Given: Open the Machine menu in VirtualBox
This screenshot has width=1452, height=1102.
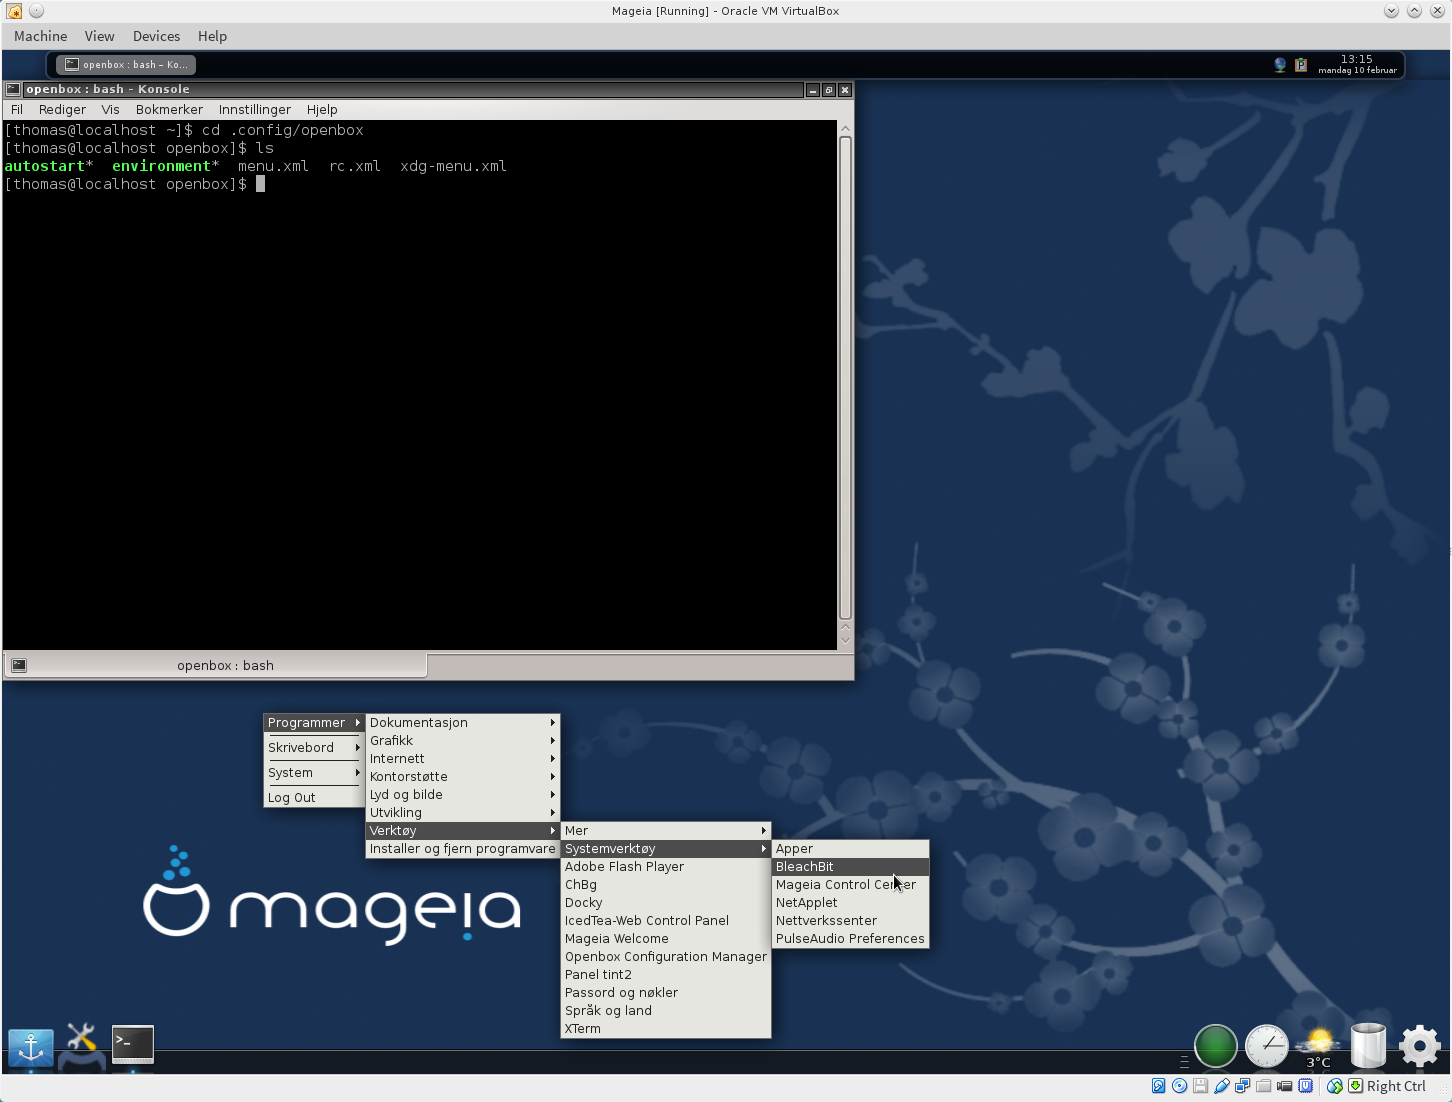Looking at the screenshot, I should point(41,36).
